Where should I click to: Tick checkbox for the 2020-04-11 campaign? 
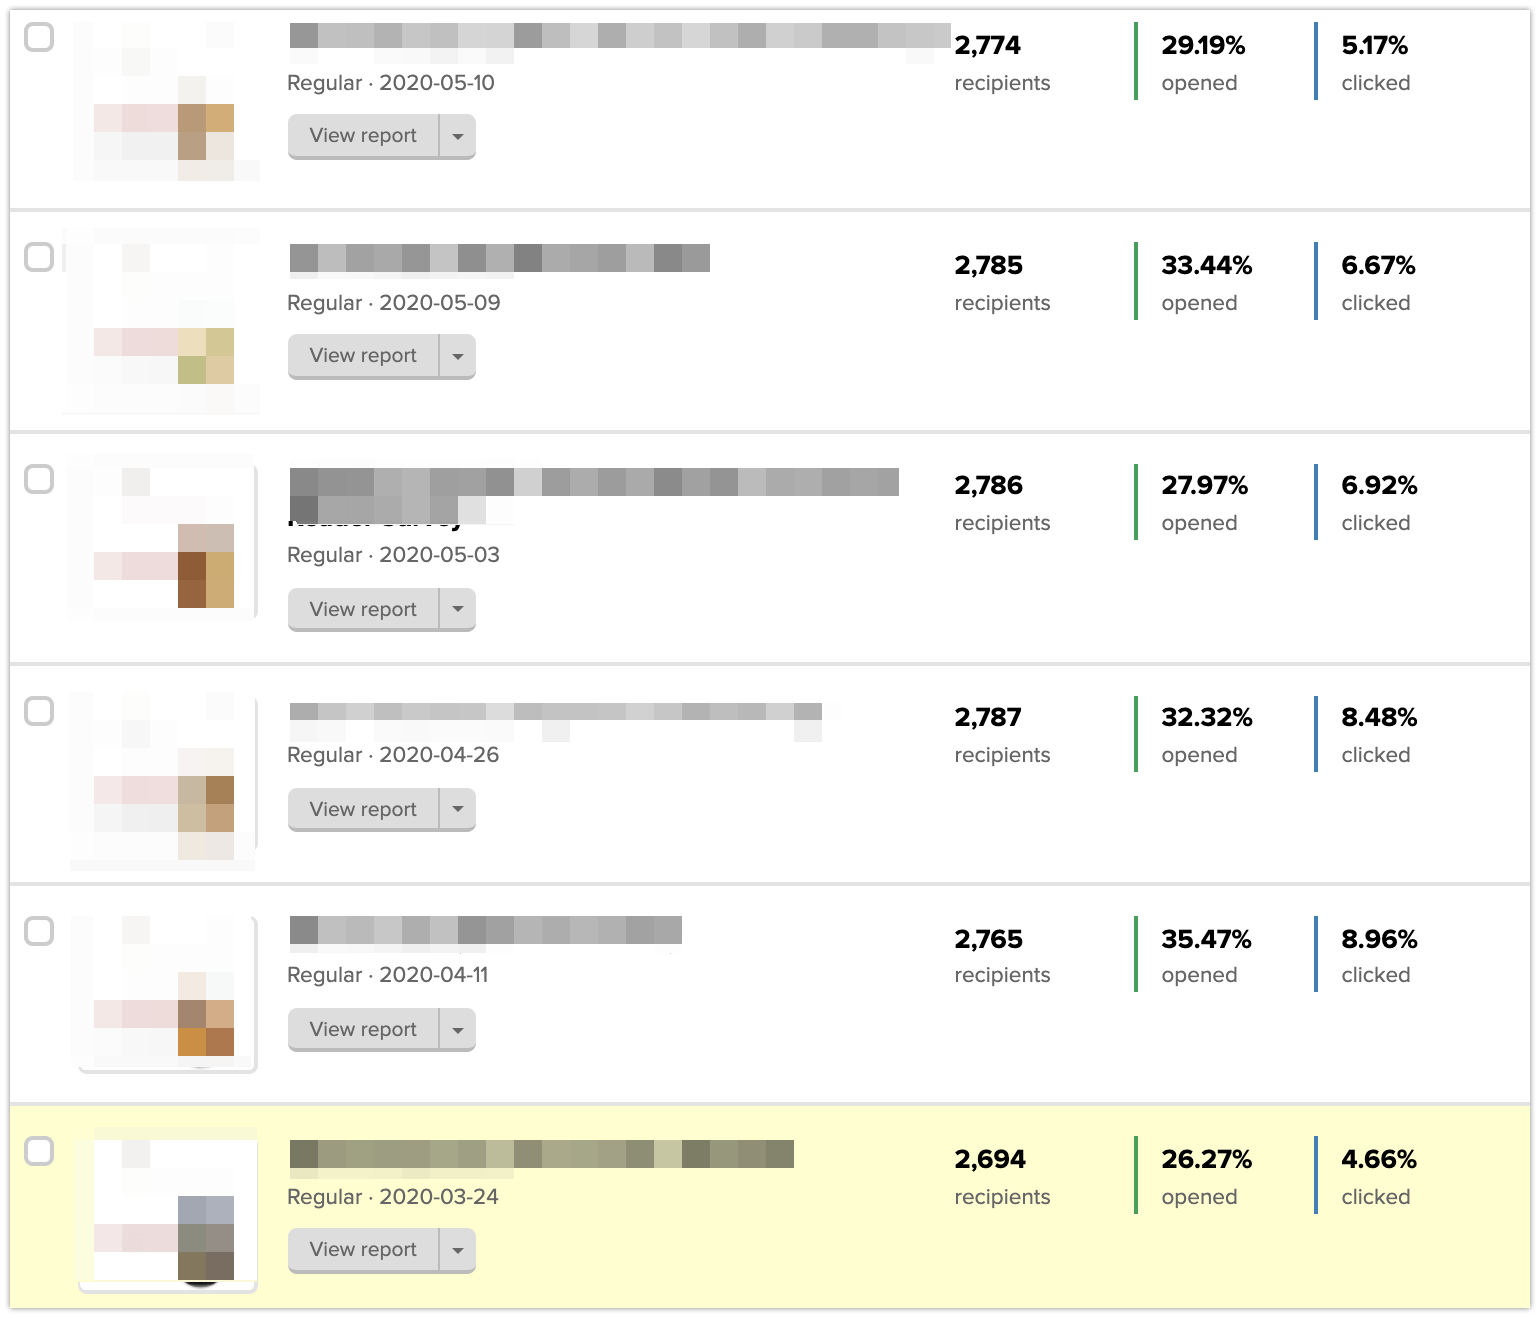39,931
